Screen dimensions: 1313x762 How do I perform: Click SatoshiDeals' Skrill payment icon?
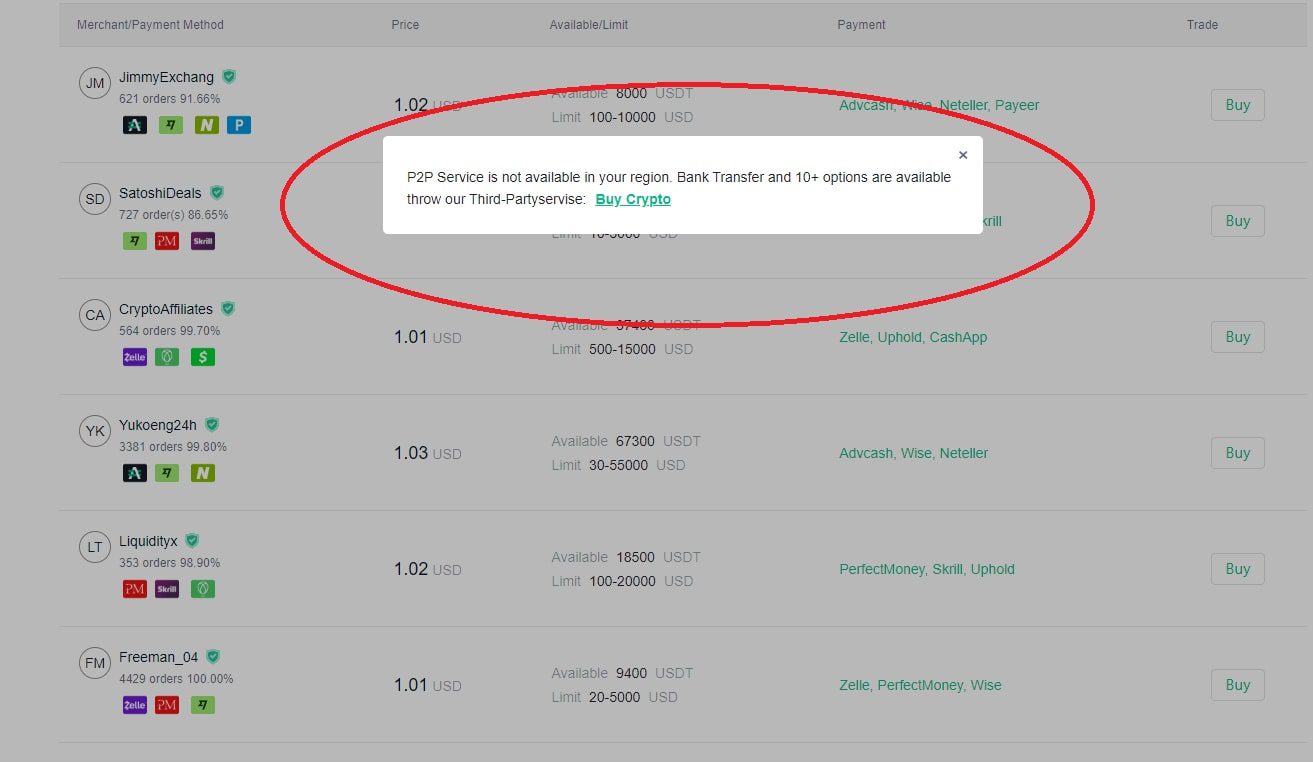203,241
